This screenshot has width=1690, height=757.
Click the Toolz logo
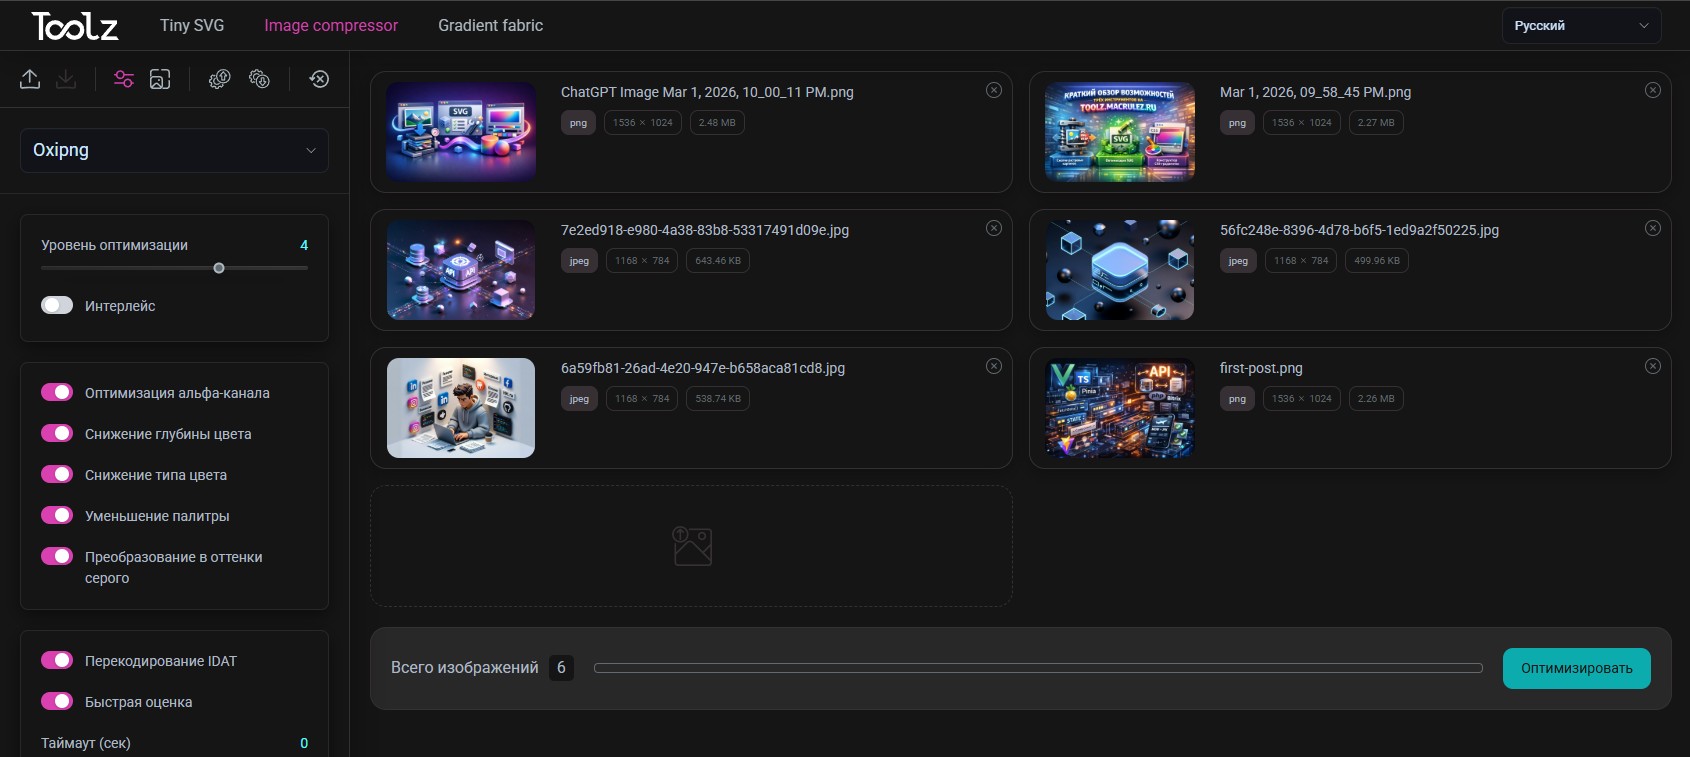point(75,26)
